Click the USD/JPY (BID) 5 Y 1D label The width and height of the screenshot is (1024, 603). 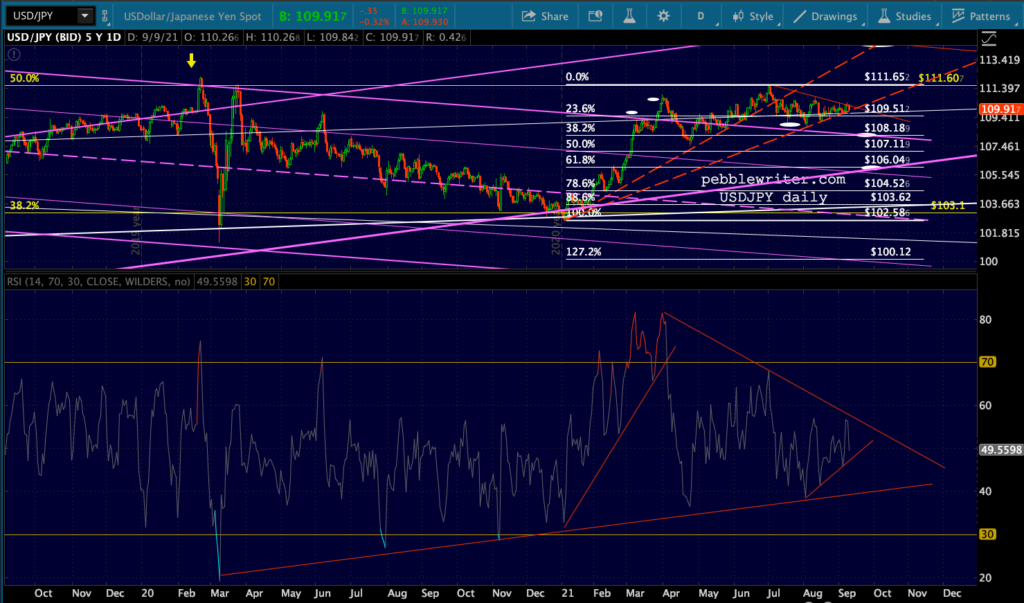click(x=63, y=37)
